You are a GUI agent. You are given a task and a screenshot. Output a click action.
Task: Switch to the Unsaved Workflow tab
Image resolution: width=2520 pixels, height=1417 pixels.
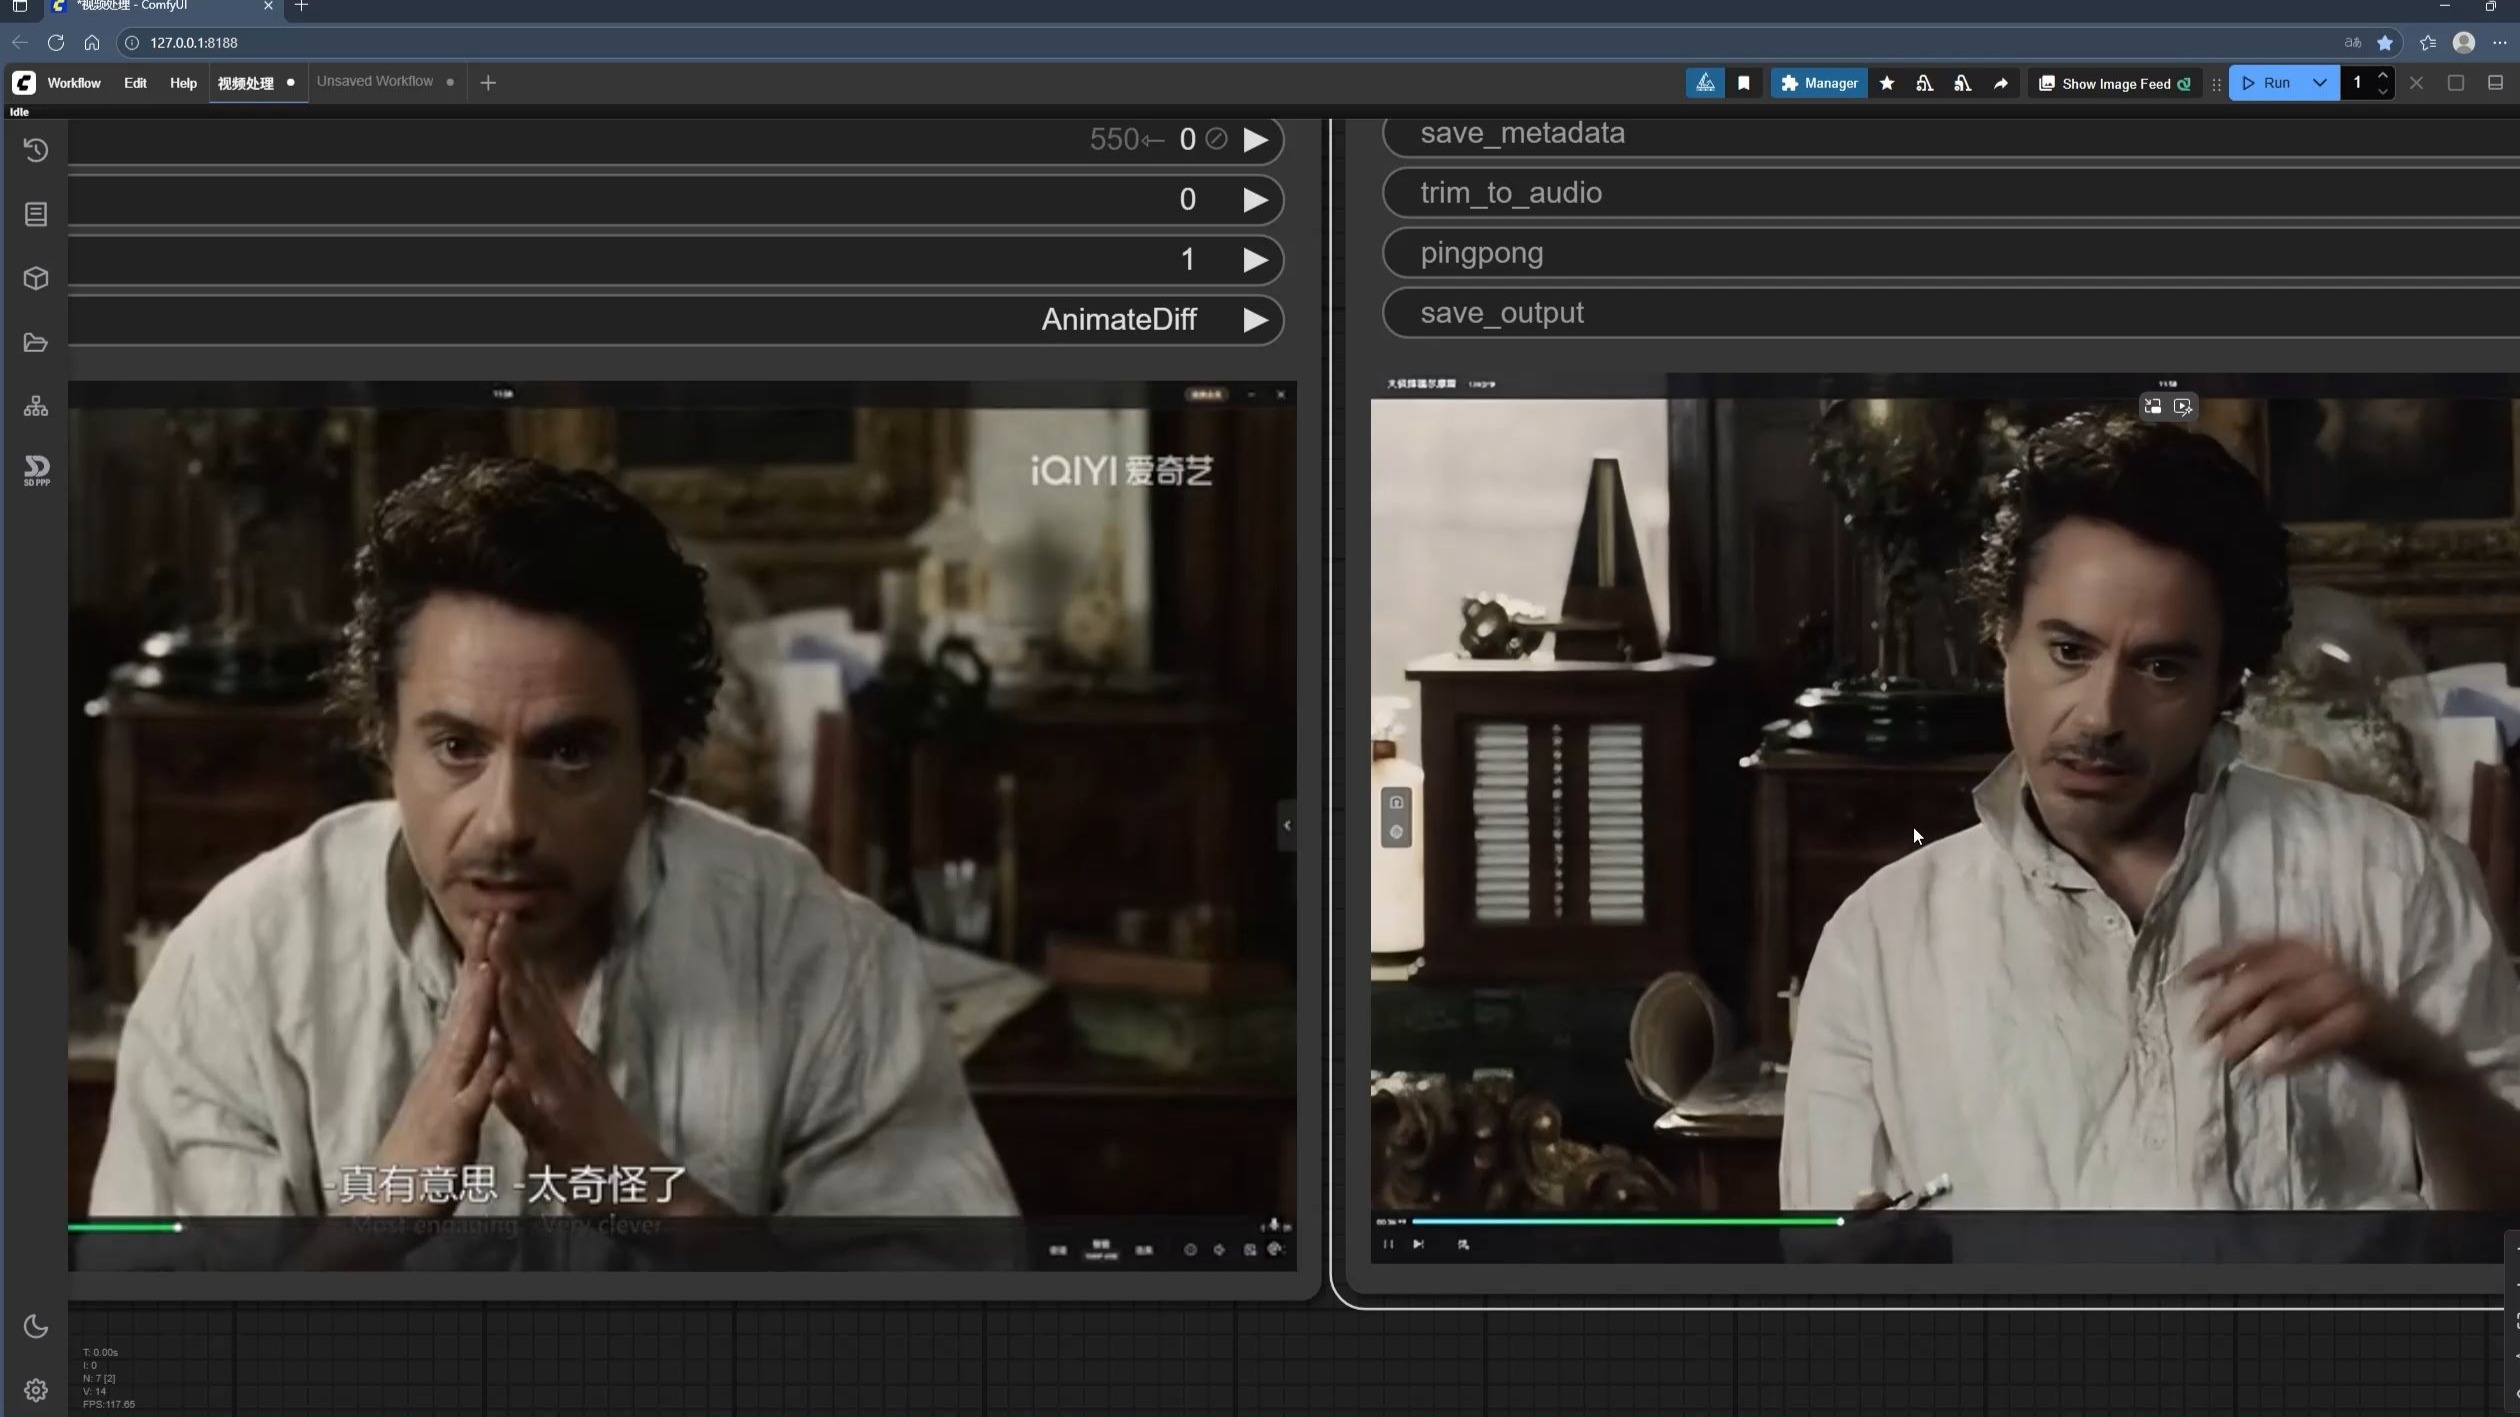[375, 82]
